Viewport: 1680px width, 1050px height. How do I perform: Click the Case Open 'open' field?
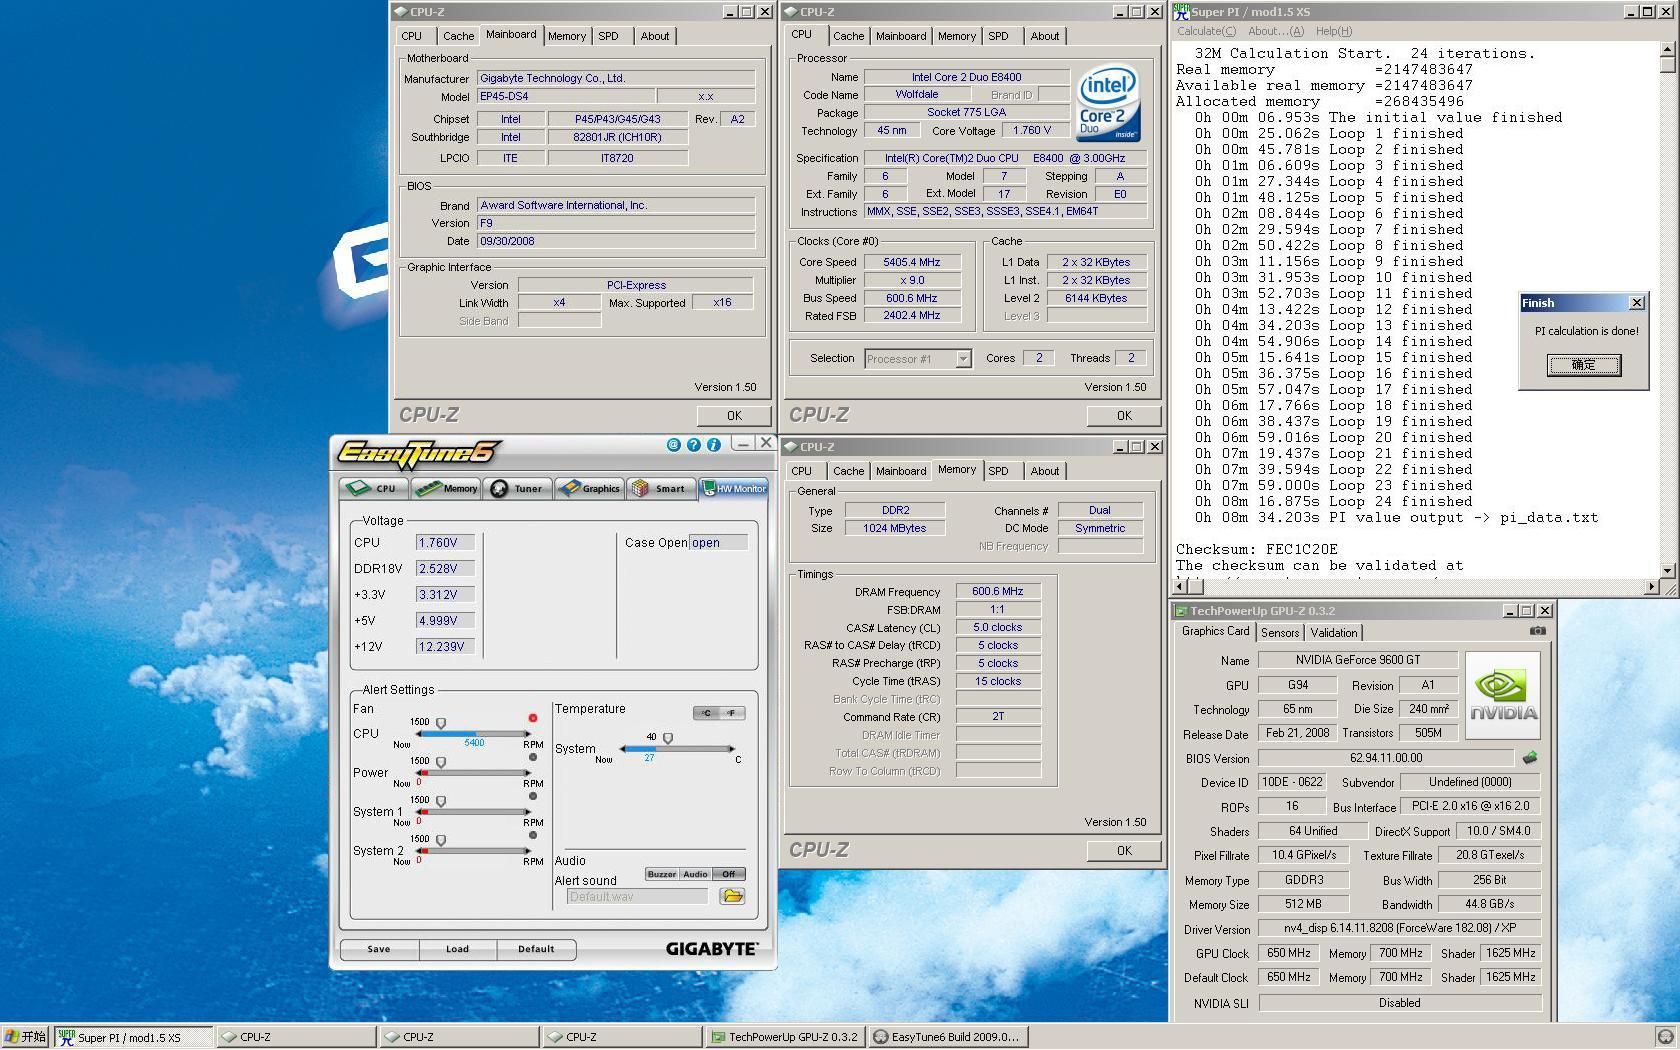718,542
